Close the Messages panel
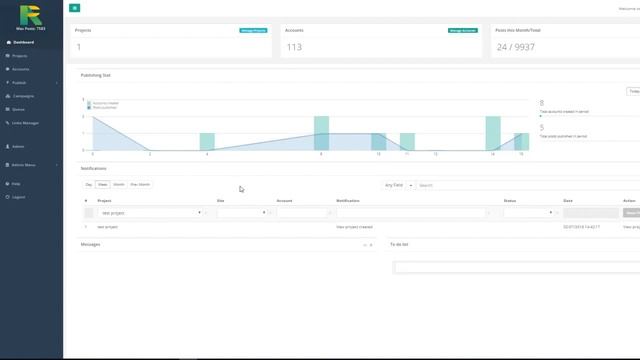 [x=371, y=245]
